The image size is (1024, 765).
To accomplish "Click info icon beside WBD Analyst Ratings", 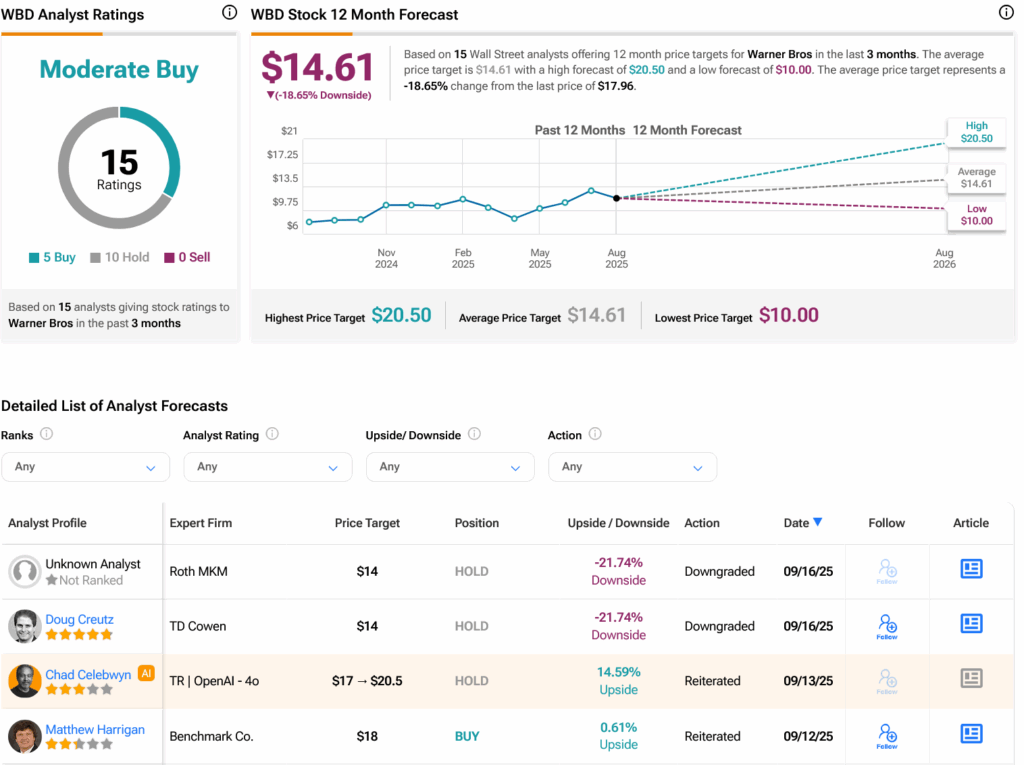I will tap(229, 13).
